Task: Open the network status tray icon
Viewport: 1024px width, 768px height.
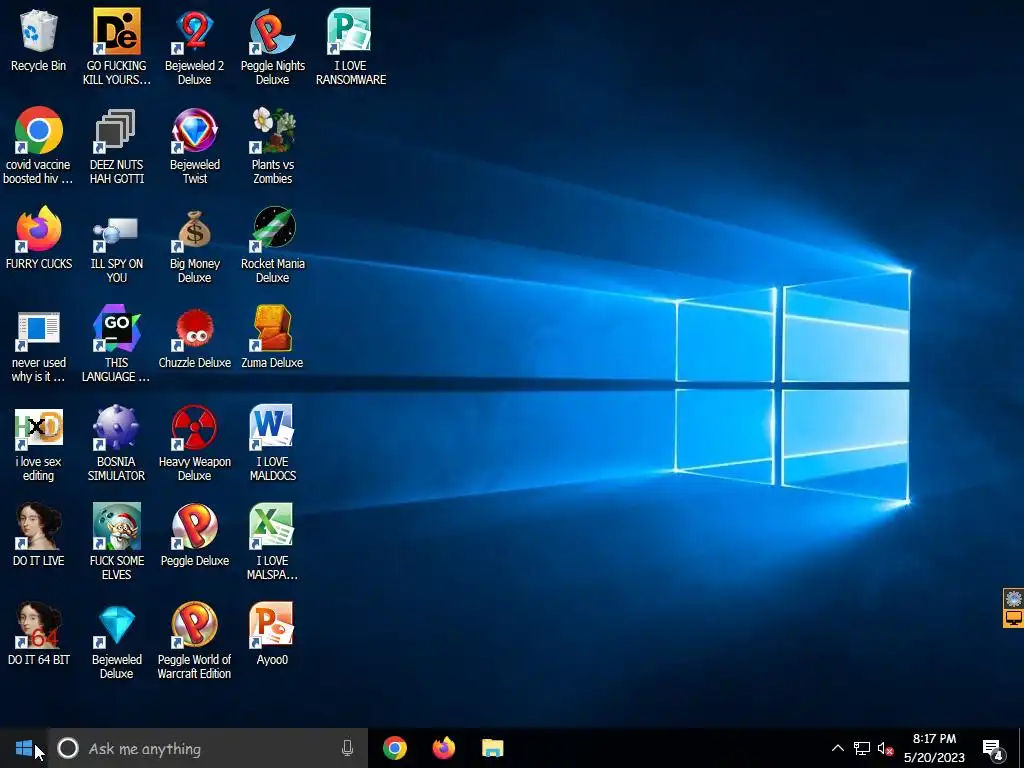Action: click(x=862, y=748)
